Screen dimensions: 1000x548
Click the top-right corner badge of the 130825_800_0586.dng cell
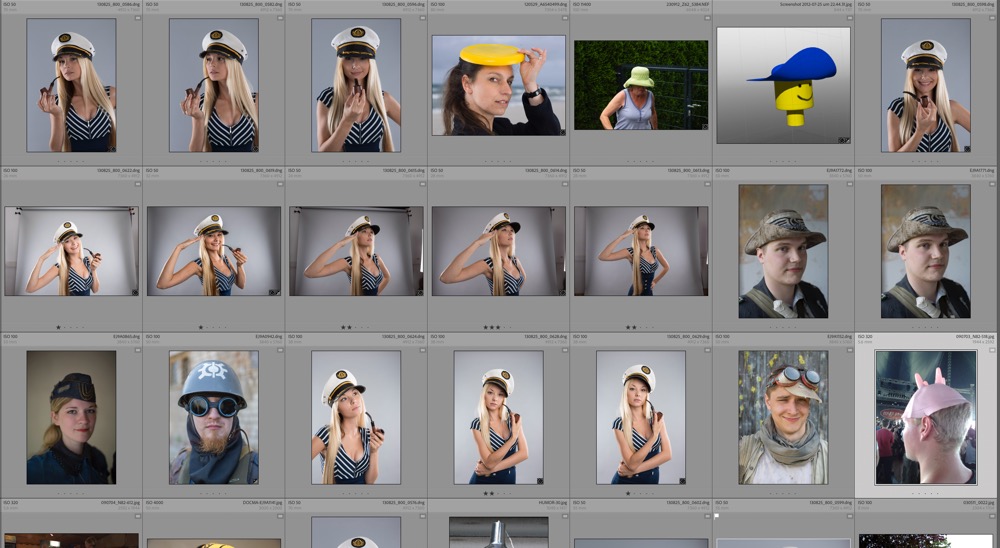[136, 18]
